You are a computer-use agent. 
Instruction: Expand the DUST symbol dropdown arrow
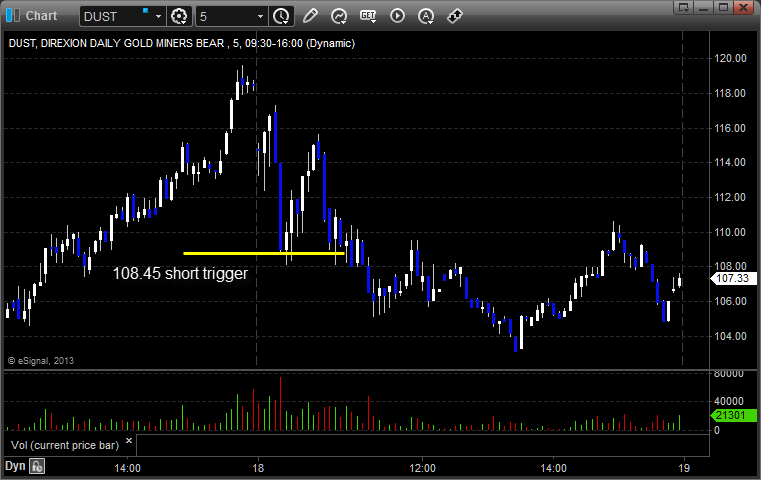[x=158, y=17]
